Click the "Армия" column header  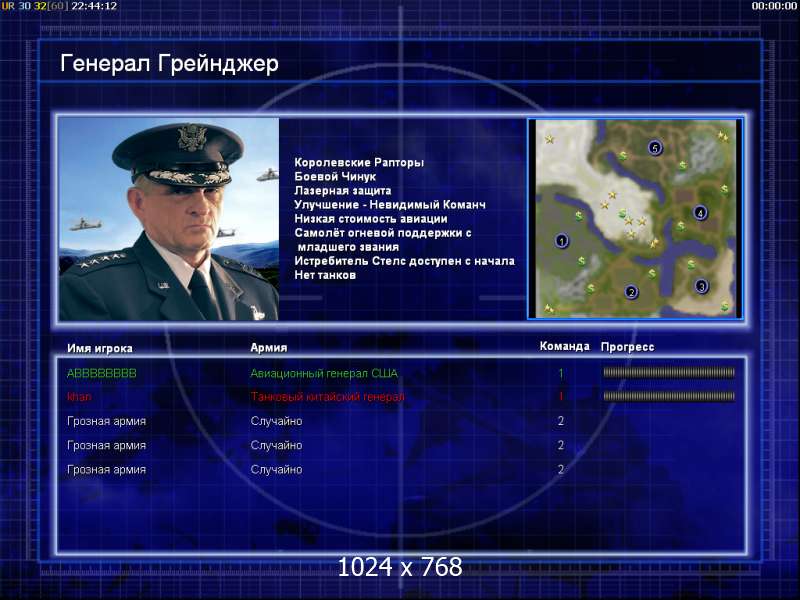click(269, 347)
